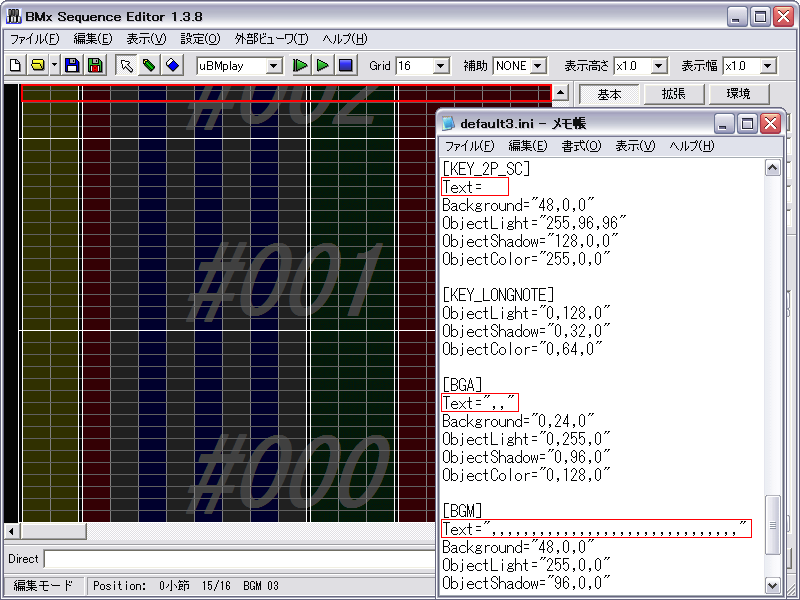Select the pencil write mode tool
800x600 pixels.
(149, 66)
